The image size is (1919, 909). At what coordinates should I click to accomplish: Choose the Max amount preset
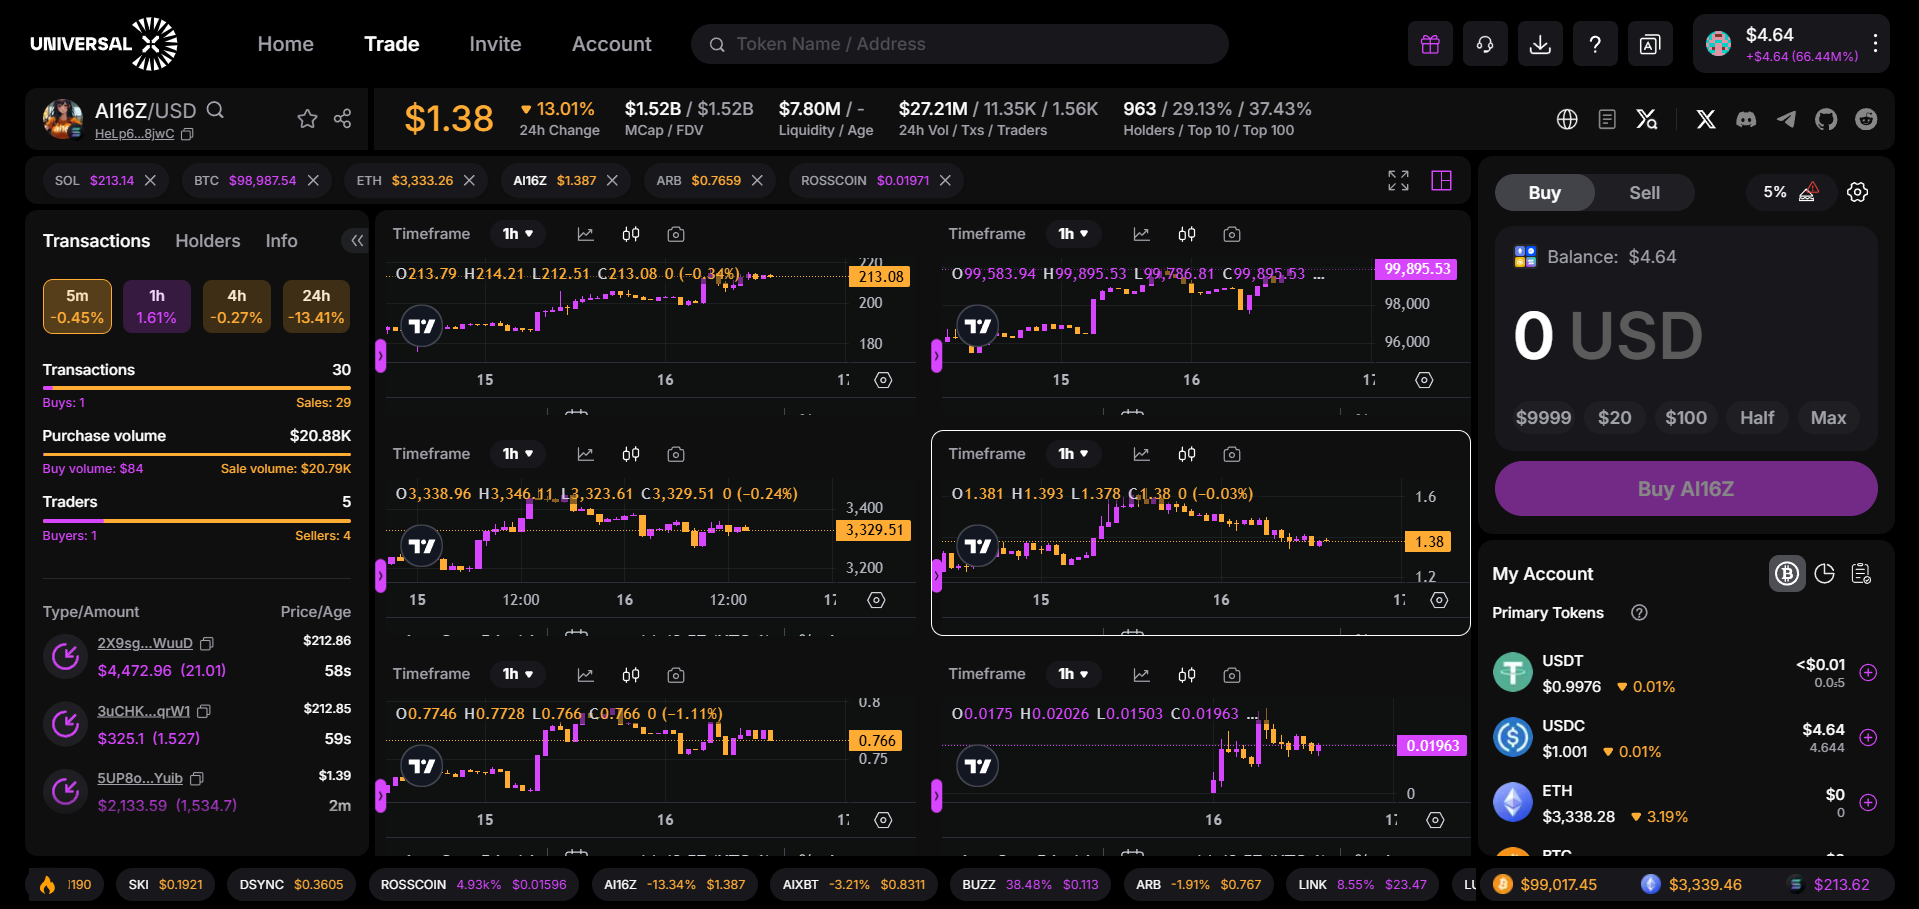click(x=1828, y=418)
